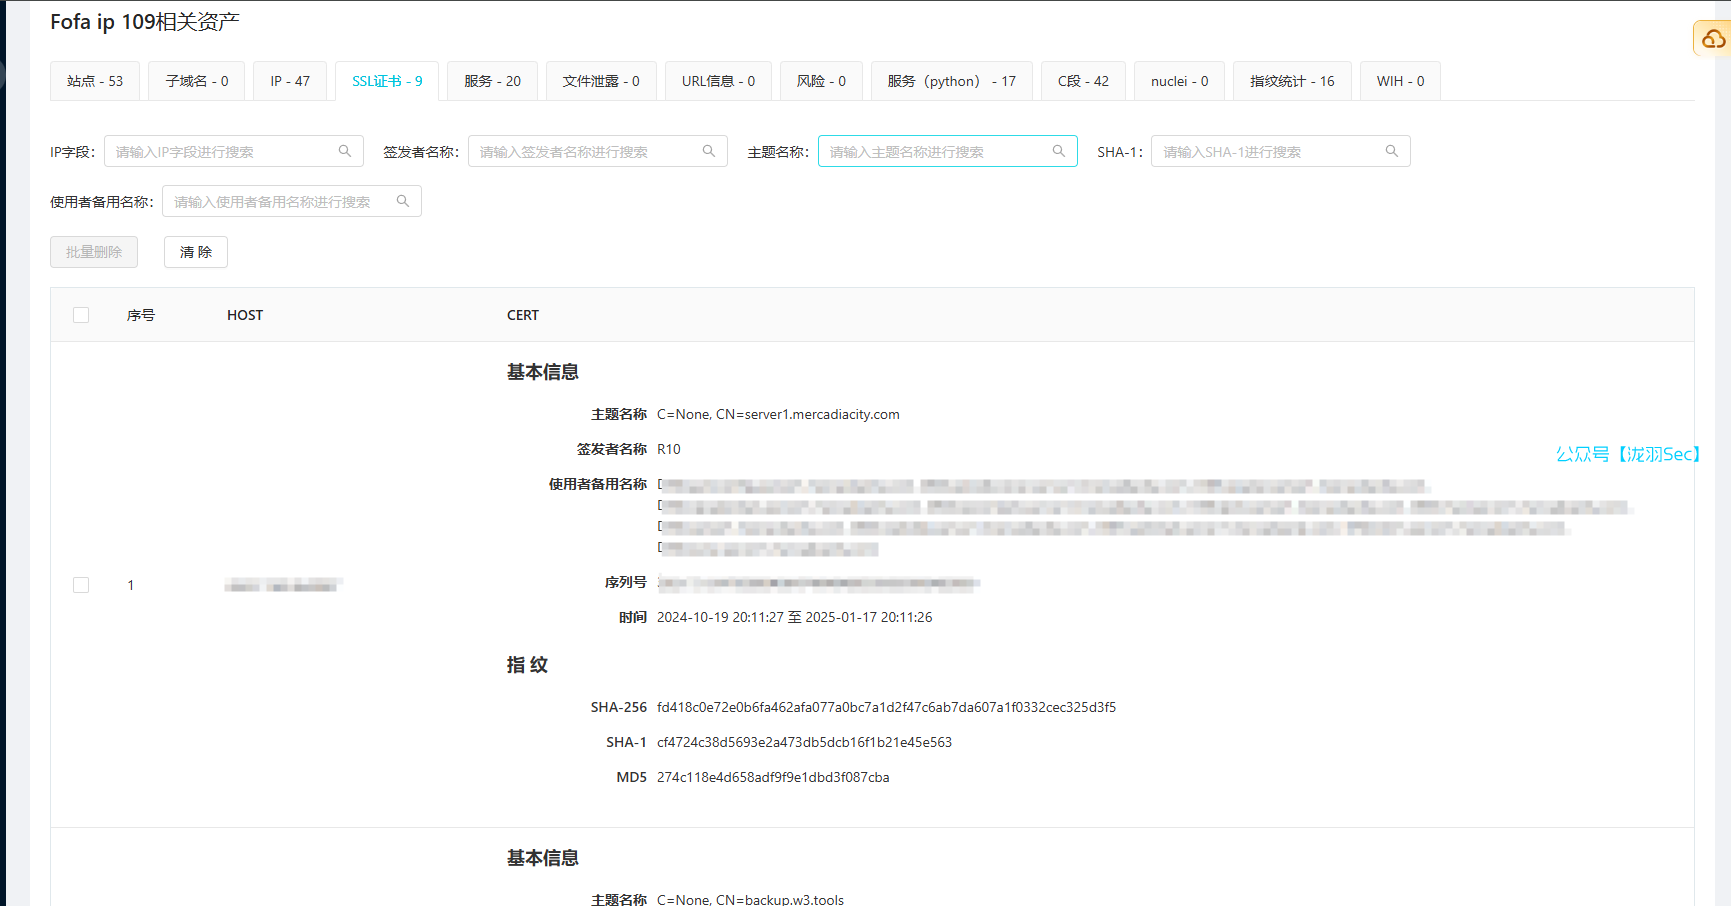The image size is (1731, 906).
Task: Click the search icon in IP字段 field
Action: coord(344,151)
